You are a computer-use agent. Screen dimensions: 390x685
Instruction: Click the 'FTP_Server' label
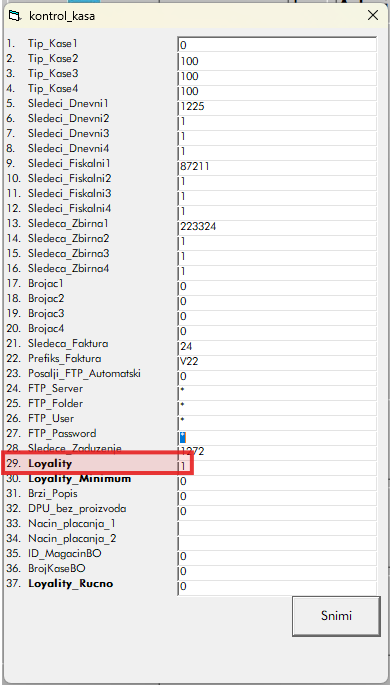55,389
